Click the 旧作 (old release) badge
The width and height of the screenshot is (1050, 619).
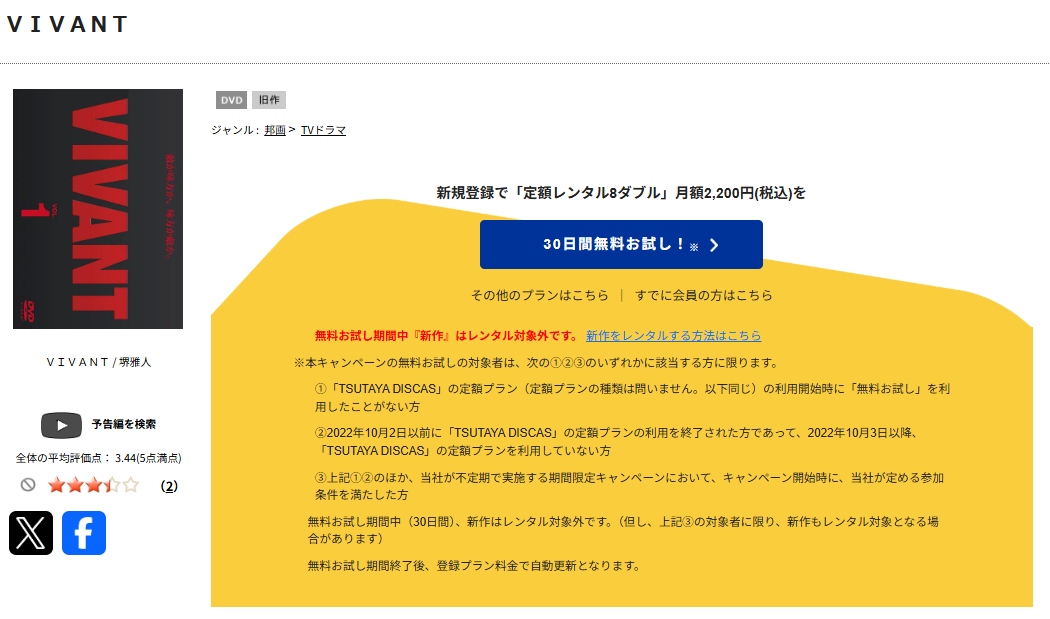coord(269,100)
